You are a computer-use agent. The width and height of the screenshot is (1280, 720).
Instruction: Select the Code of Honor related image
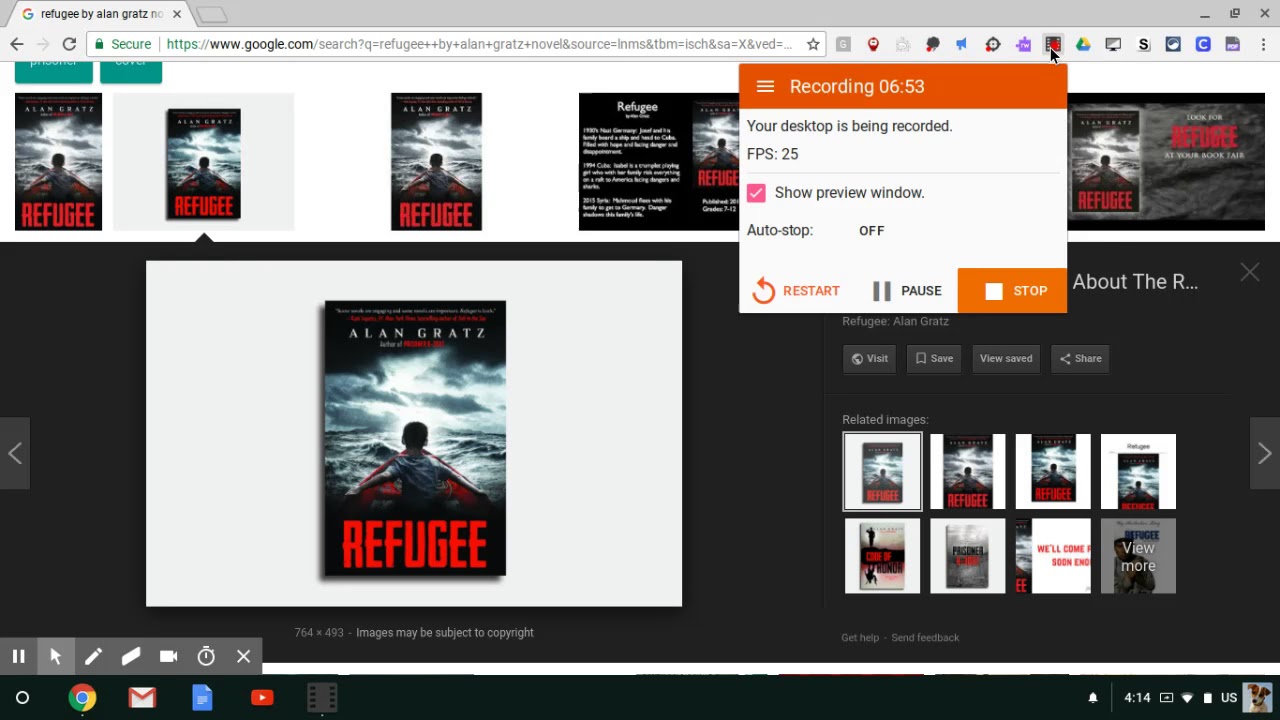882,556
